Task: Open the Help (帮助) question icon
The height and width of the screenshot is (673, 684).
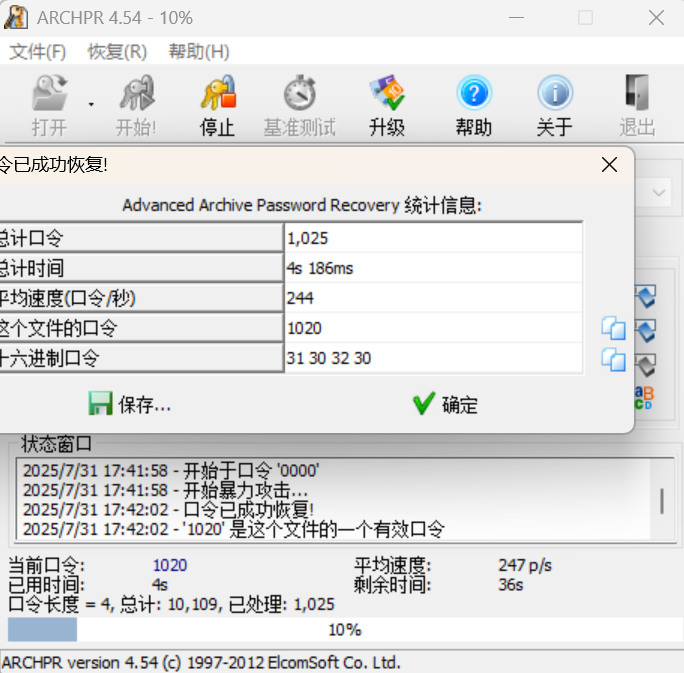Action: (x=474, y=93)
